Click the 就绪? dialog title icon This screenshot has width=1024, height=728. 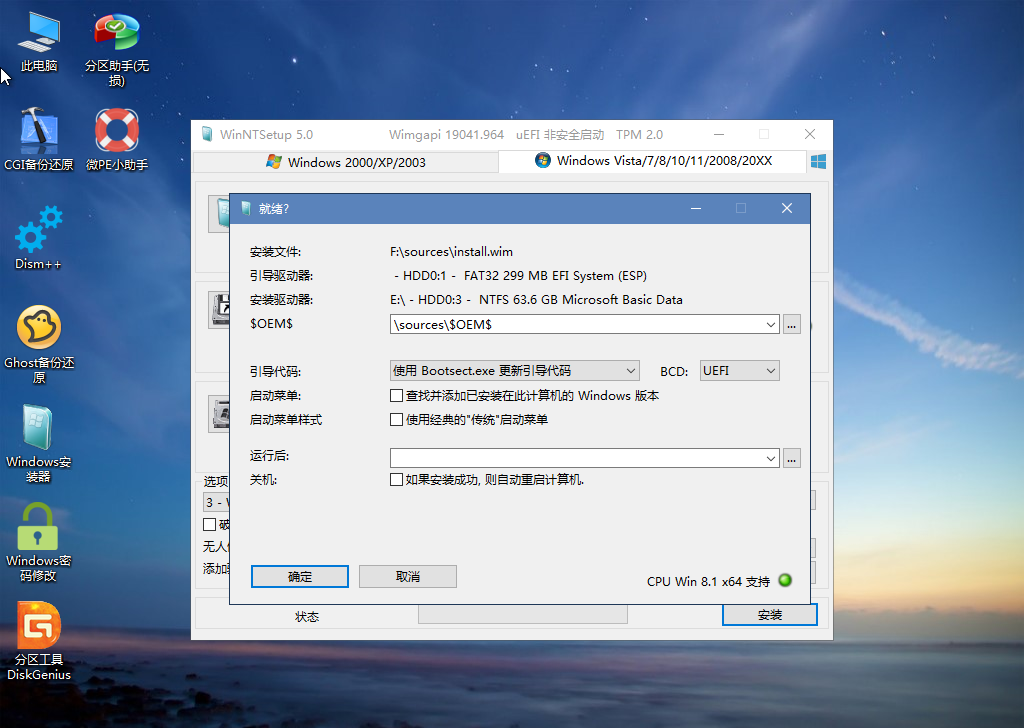click(246, 208)
